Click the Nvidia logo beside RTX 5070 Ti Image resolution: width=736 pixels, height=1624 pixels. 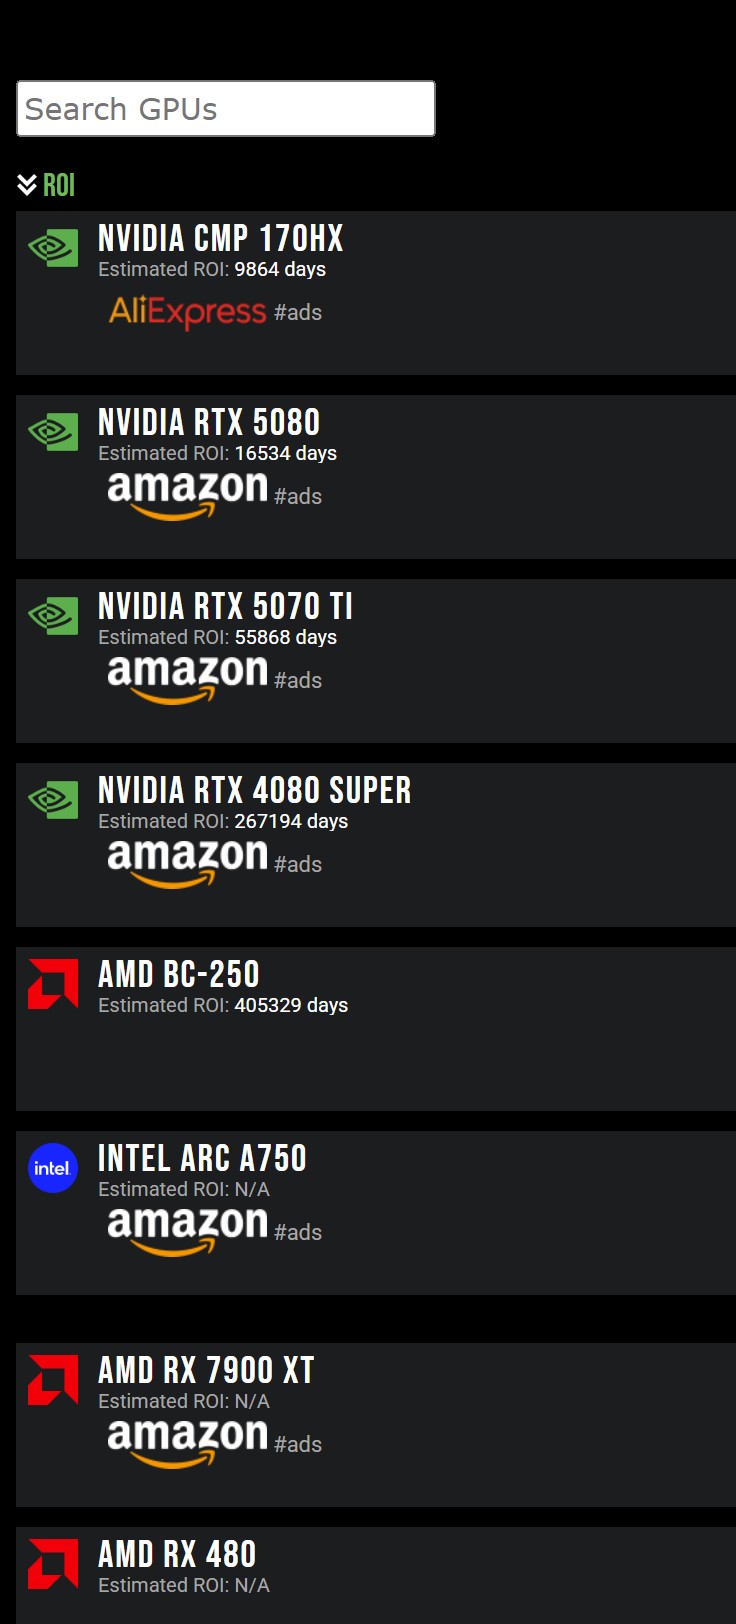(53, 616)
